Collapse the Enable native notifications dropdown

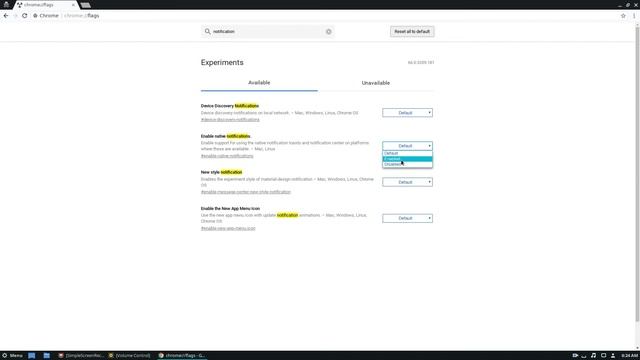coord(407,146)
